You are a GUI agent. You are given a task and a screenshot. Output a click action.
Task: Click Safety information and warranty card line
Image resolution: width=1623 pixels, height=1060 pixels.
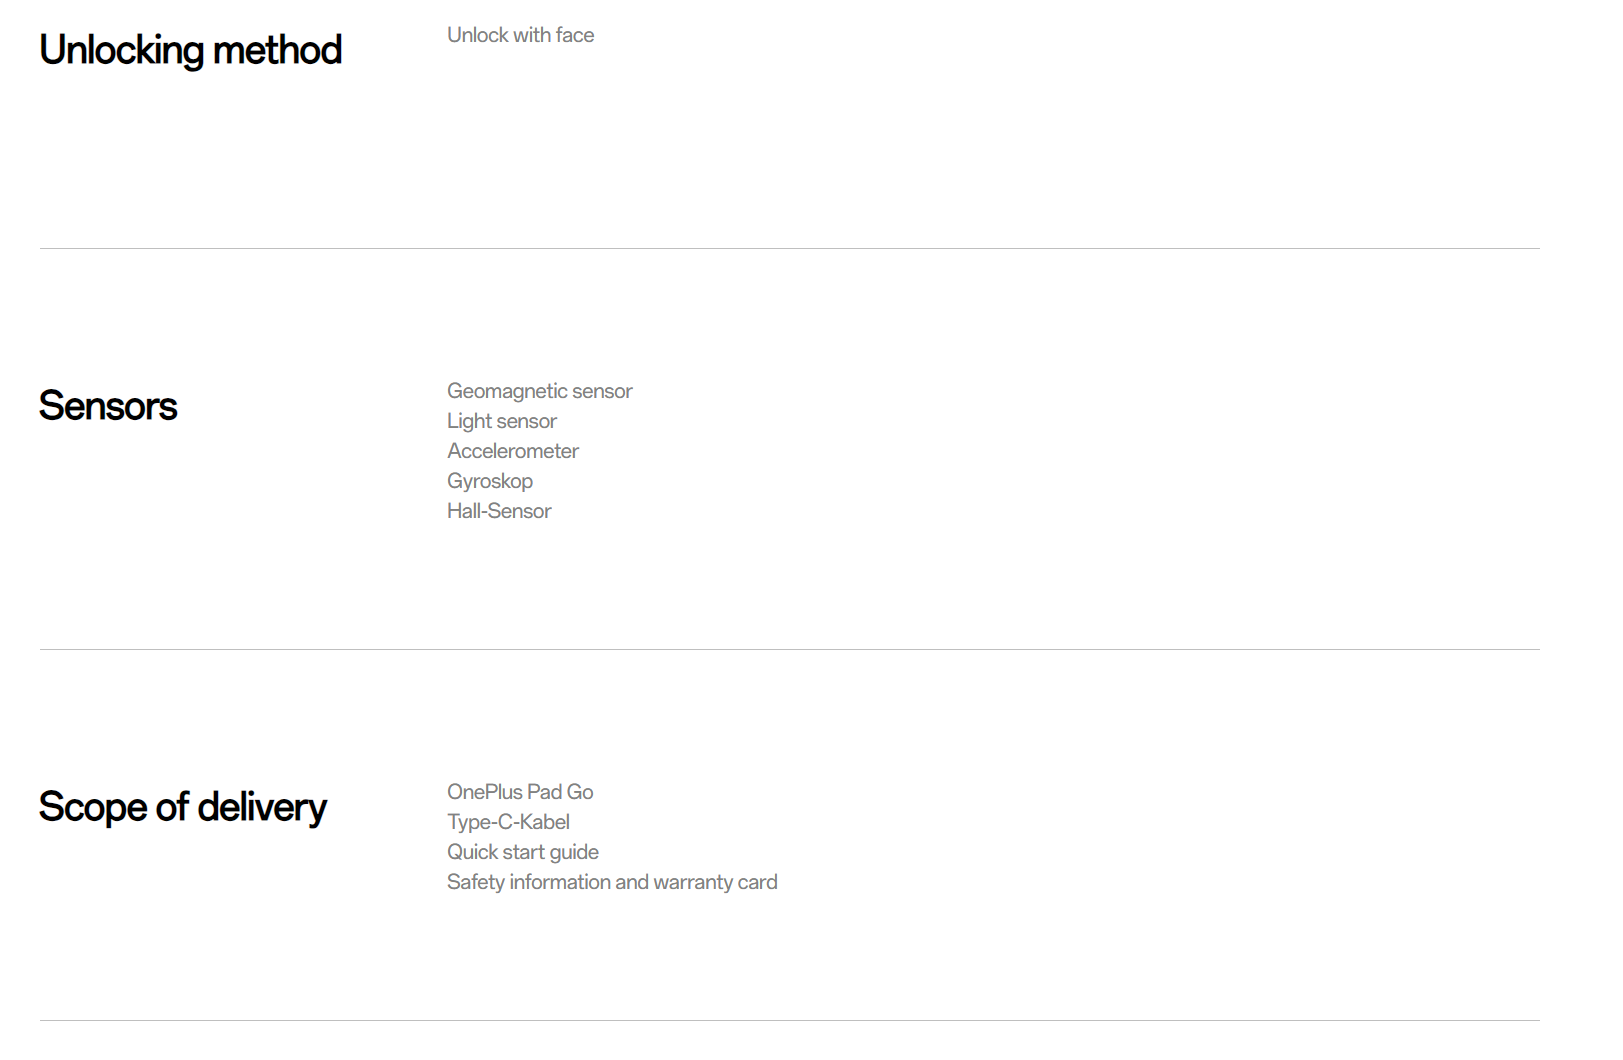[612, 882]
